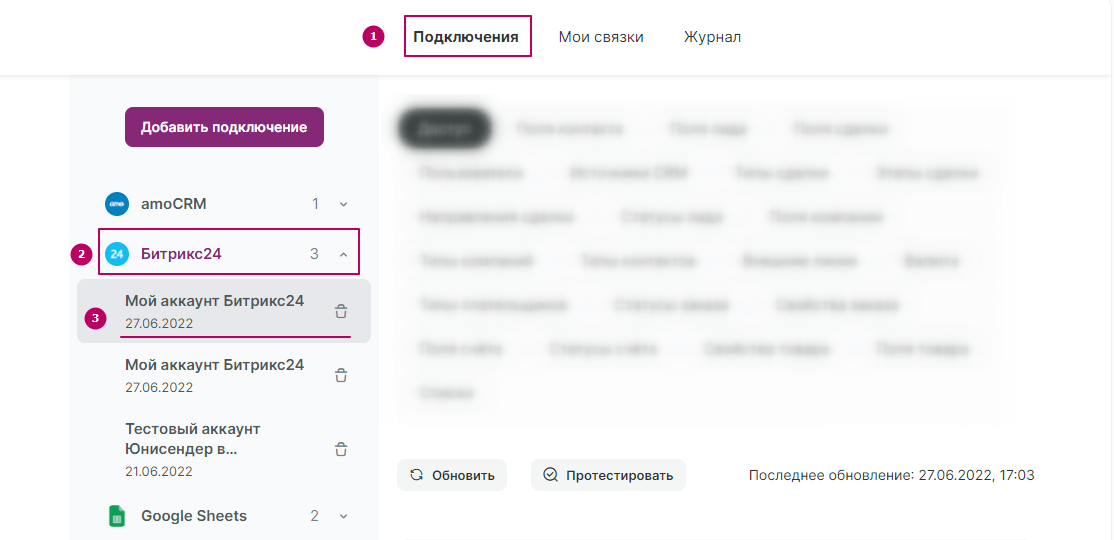1114x540 pixels.
Task: Expand the Google Sheets group chevron
Action: tap(343, 517)
